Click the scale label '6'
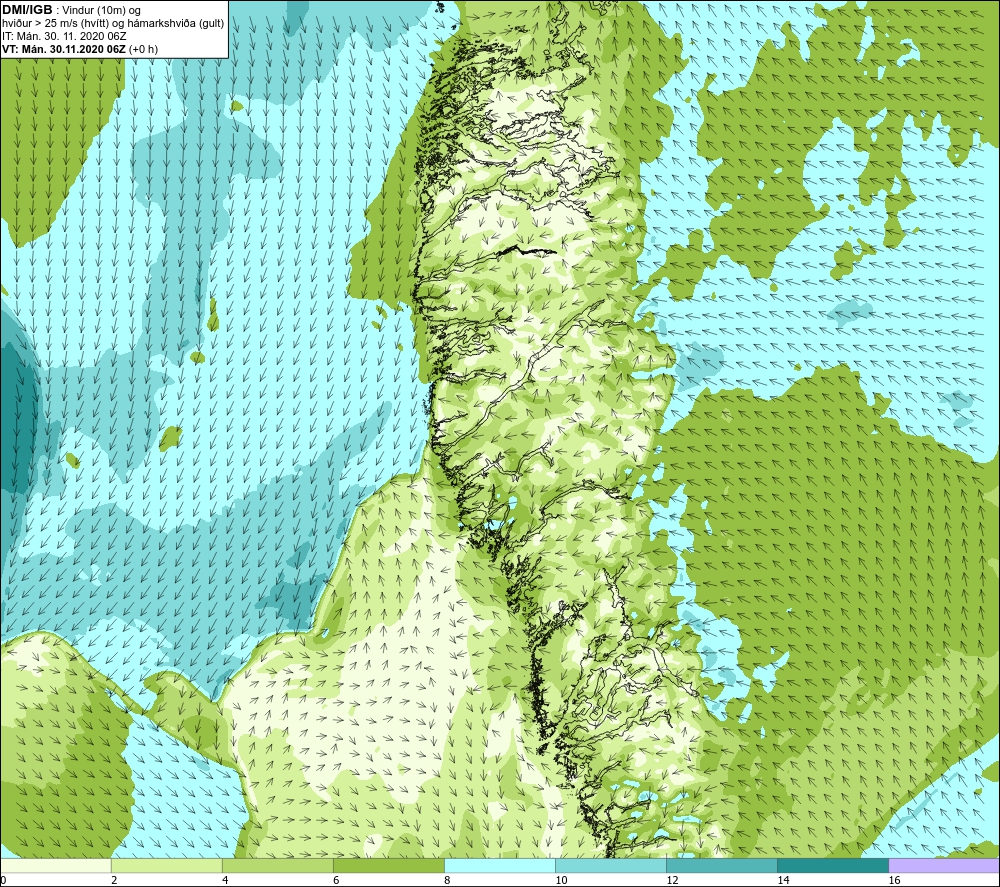1000x887 pixels. pyautogui.click(x=336, y=881)
